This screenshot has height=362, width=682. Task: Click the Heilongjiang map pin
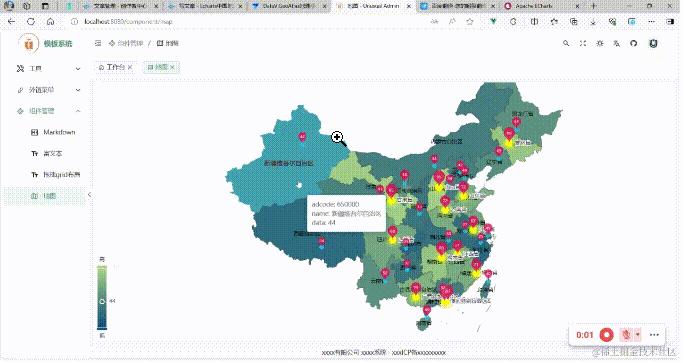tap(516, 122)
